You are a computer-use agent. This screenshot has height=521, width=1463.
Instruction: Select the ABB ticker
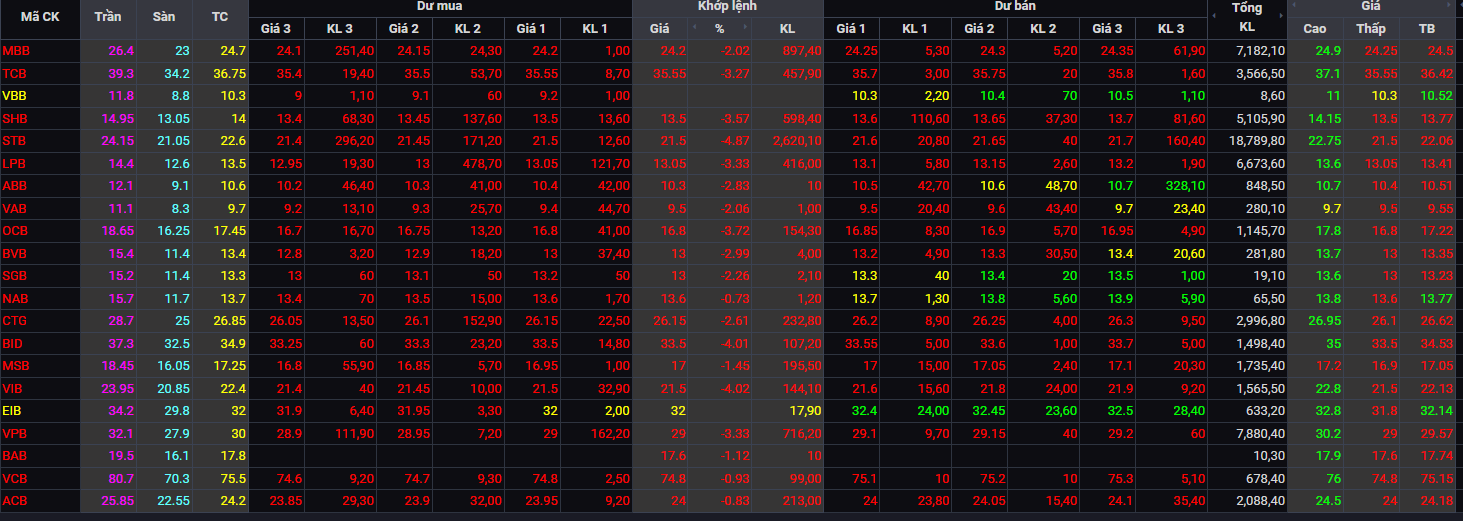tap(15, 185)
